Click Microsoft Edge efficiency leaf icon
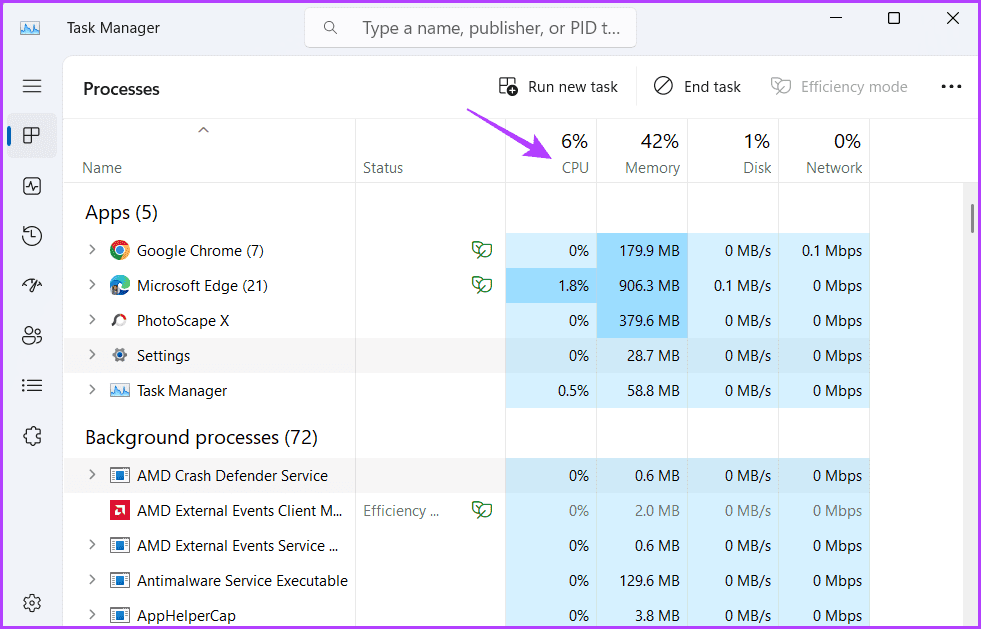 (482, 285)
